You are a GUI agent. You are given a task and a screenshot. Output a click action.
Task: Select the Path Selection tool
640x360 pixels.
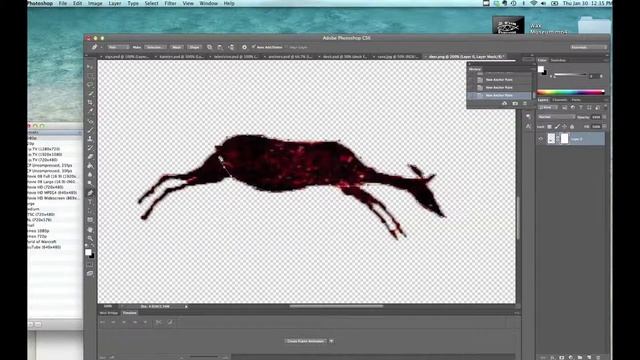pyautogui.click(x=90, y=211)
